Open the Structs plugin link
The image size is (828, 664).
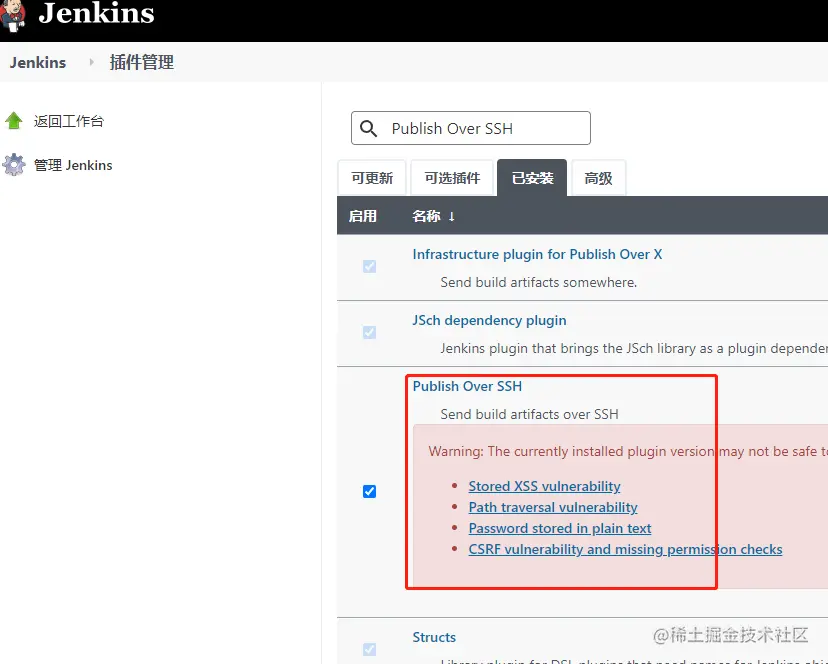[x=434, y=637]
